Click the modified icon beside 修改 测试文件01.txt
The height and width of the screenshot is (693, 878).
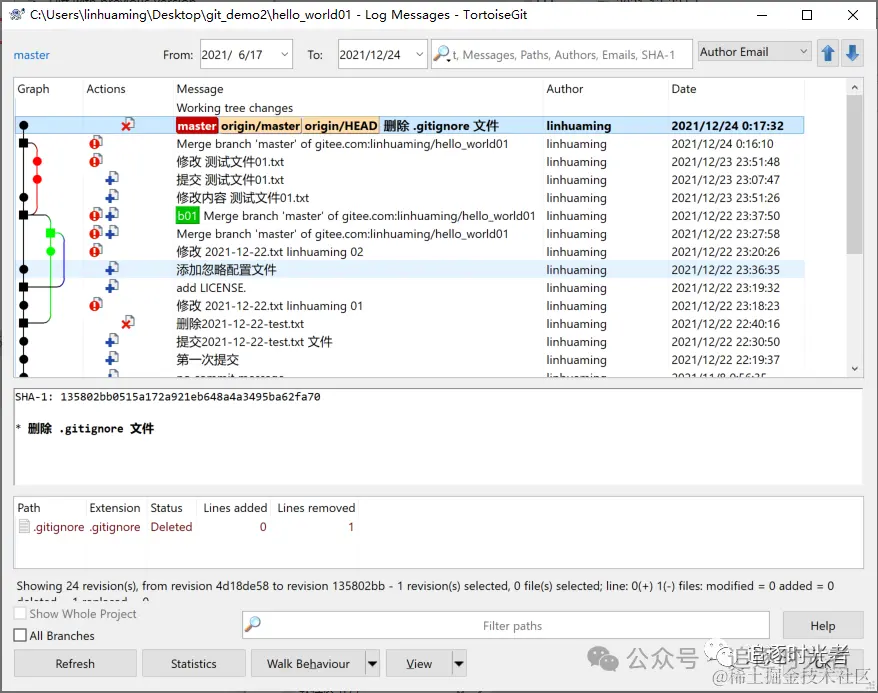click(96, 161)
